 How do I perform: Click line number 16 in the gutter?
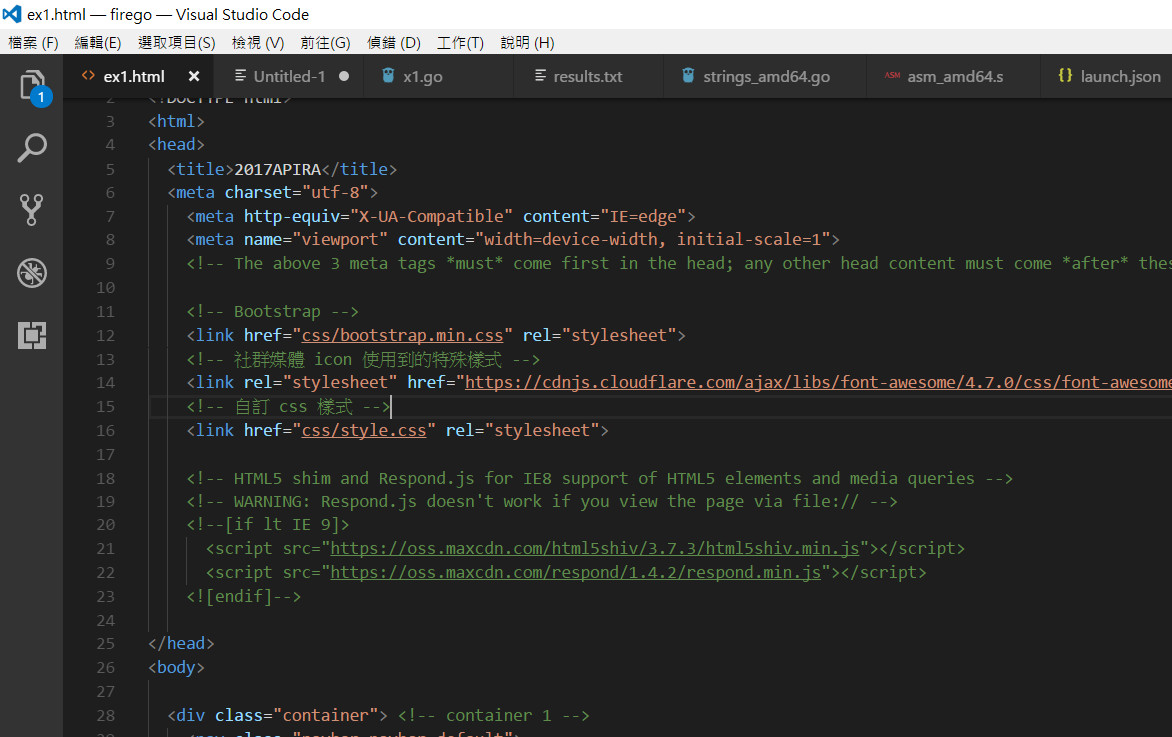pyautogui.click(x=106, y=431)
